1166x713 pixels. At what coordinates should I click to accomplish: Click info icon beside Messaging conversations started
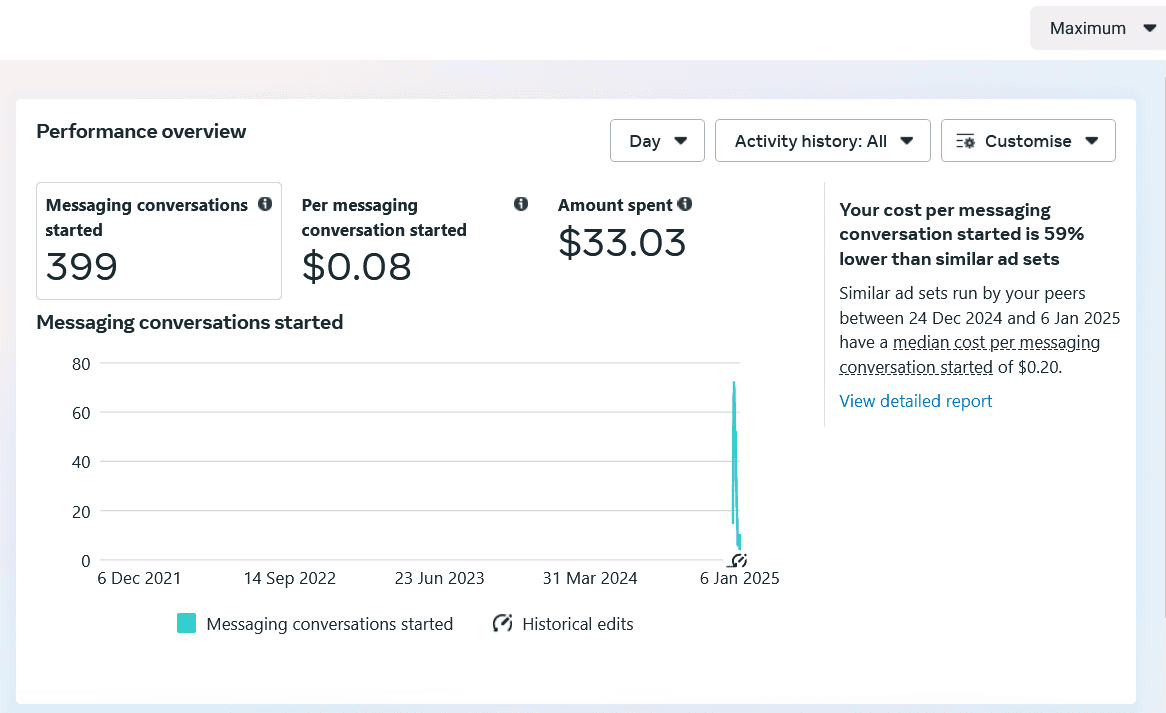click(265, 204)
